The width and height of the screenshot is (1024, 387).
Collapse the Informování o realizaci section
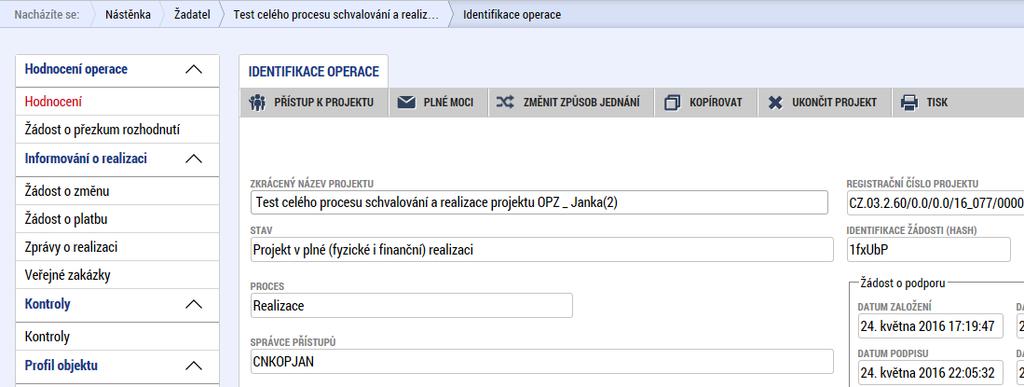click(194, 159)
